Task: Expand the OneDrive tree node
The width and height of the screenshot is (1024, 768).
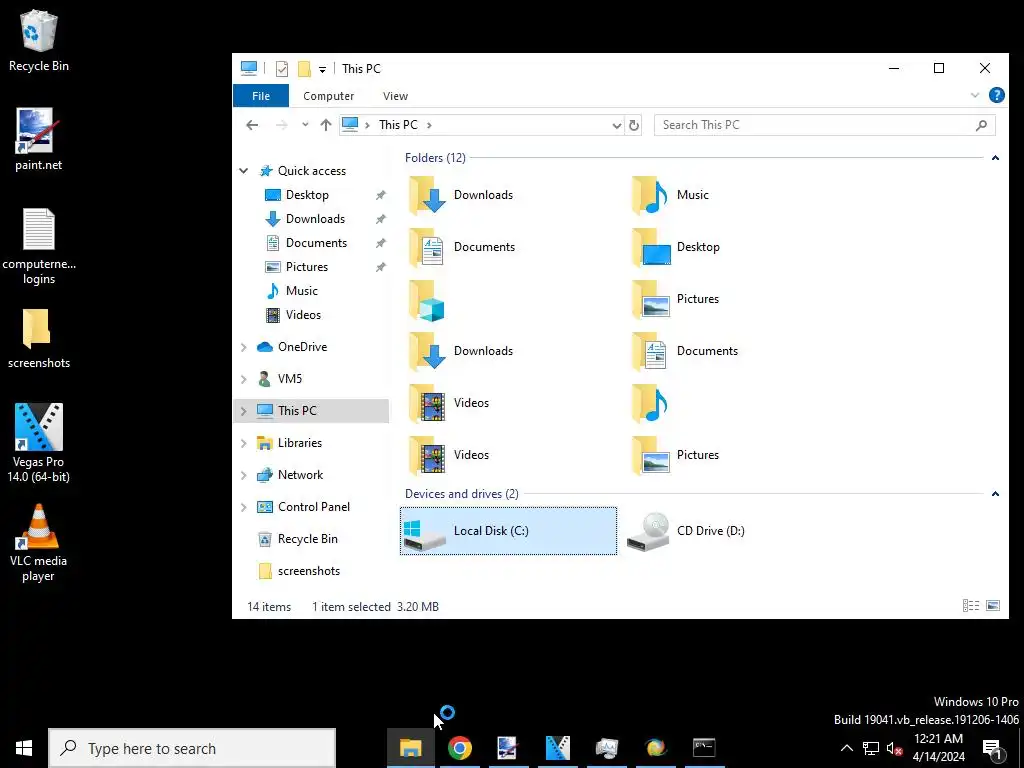Action: click(244, 347)
